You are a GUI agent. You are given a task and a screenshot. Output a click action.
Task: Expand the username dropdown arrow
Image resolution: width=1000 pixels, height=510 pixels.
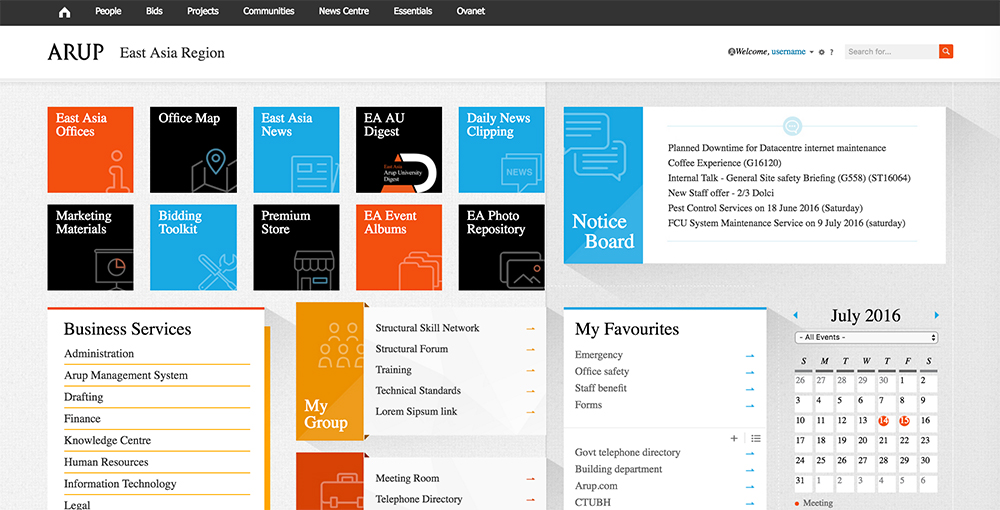pyautogui.click(x=811, y=52)
